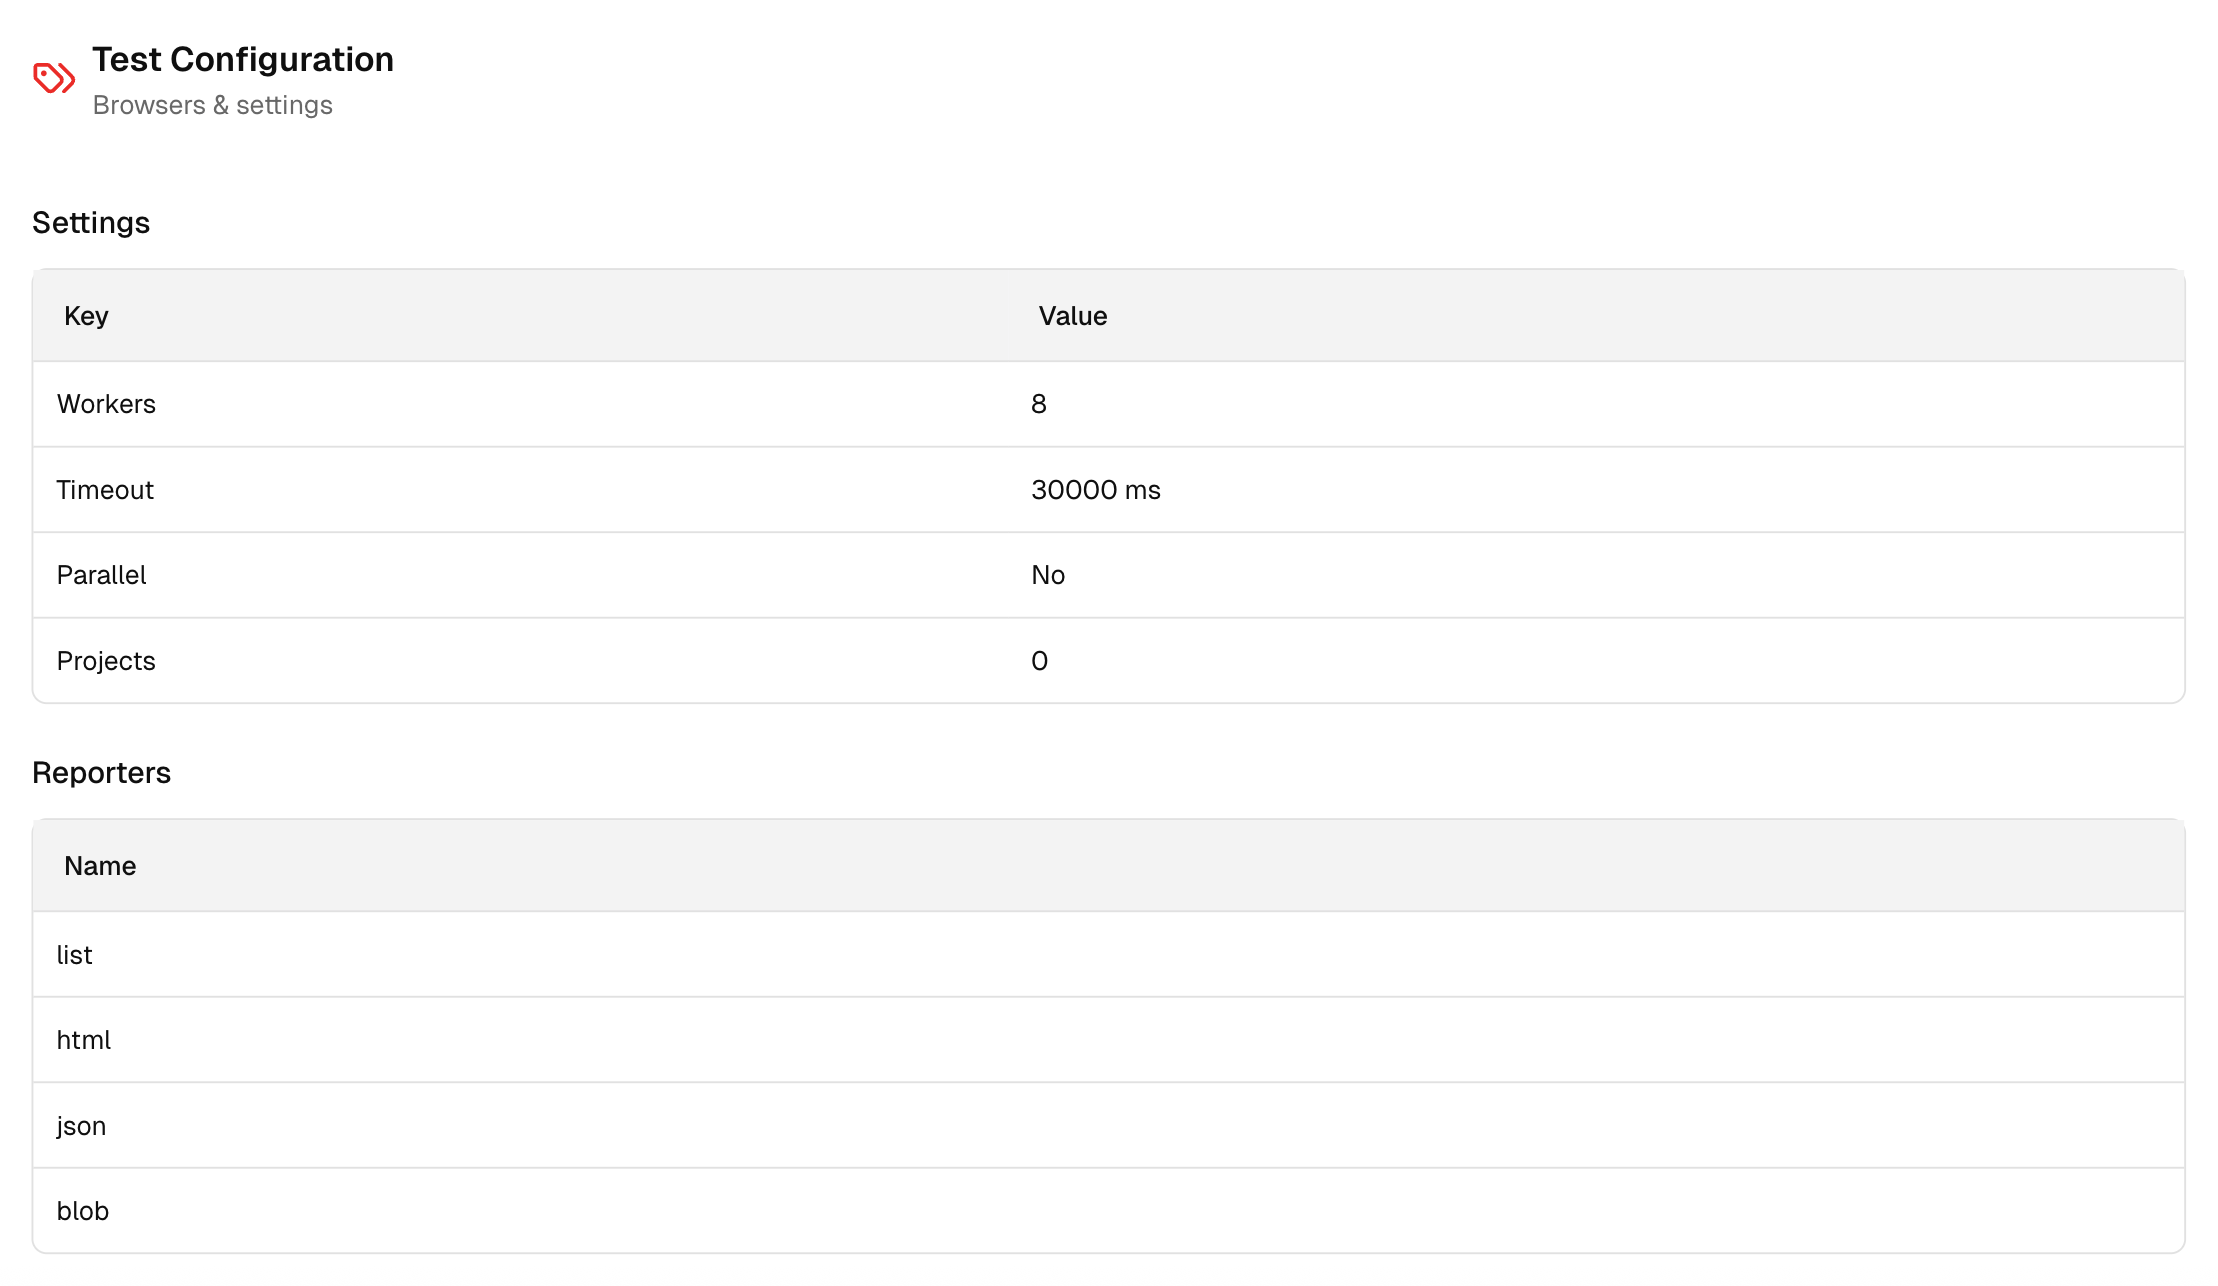Click the red tags icon beside Test Configuration
The height and width of the screenshot is (1286, 2218).
54,78
